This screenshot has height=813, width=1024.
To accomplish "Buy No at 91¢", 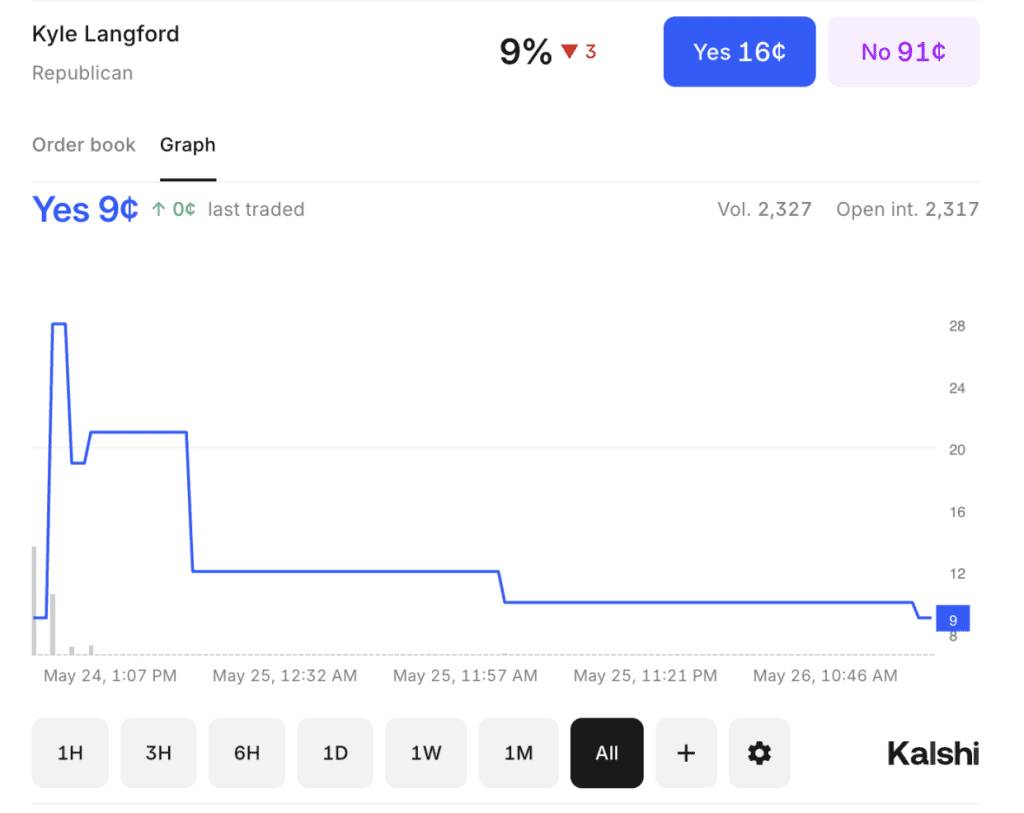I will tap(903, 52).
